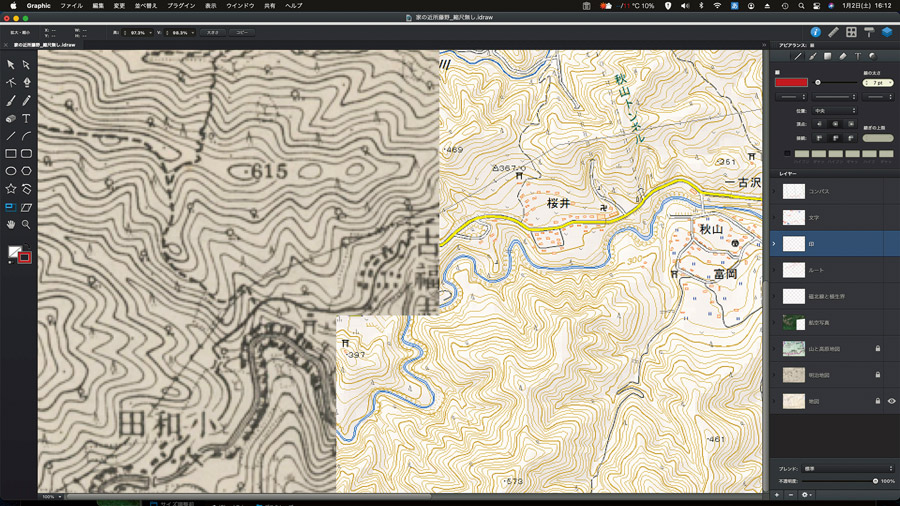The height and width of the screenshot is (506, 900).
Task: Toggle lock on the 明治地図 layer
Action: tap(878, 375)
